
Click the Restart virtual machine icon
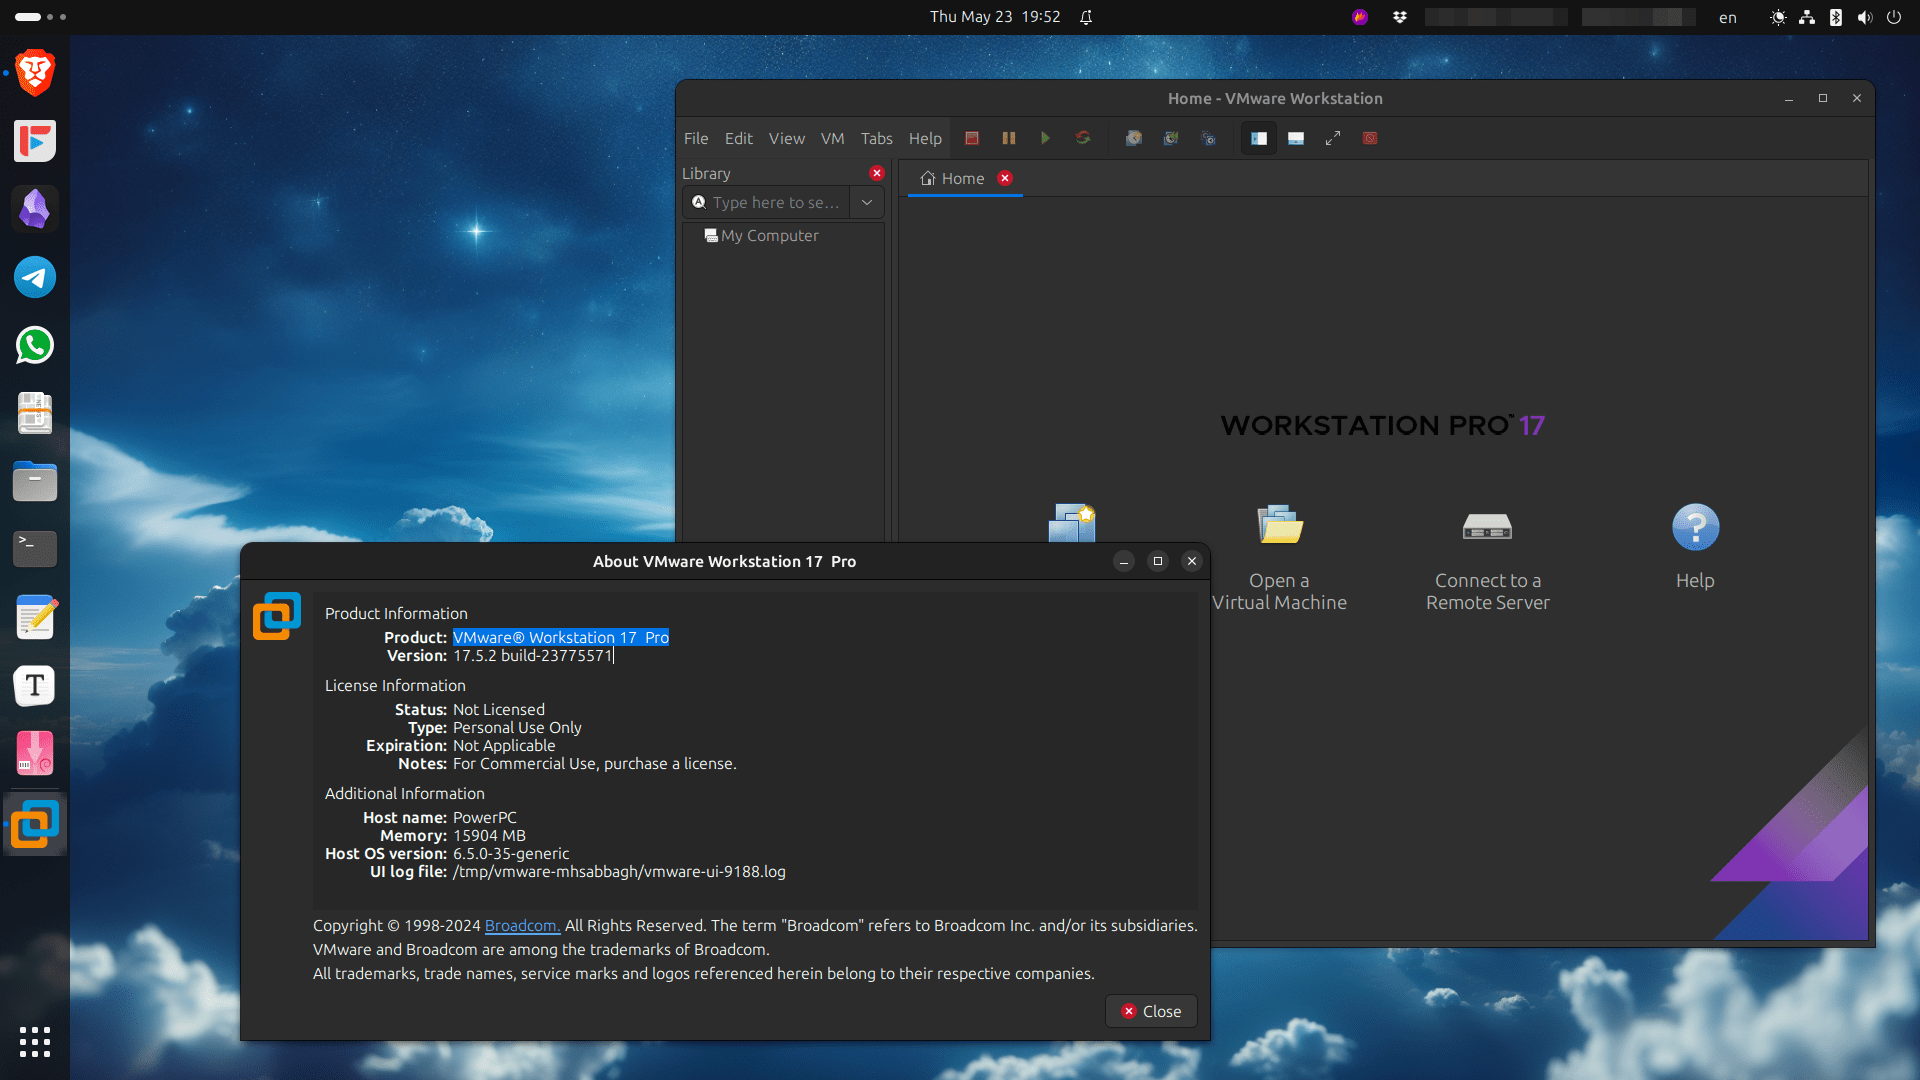(1081, 137)
